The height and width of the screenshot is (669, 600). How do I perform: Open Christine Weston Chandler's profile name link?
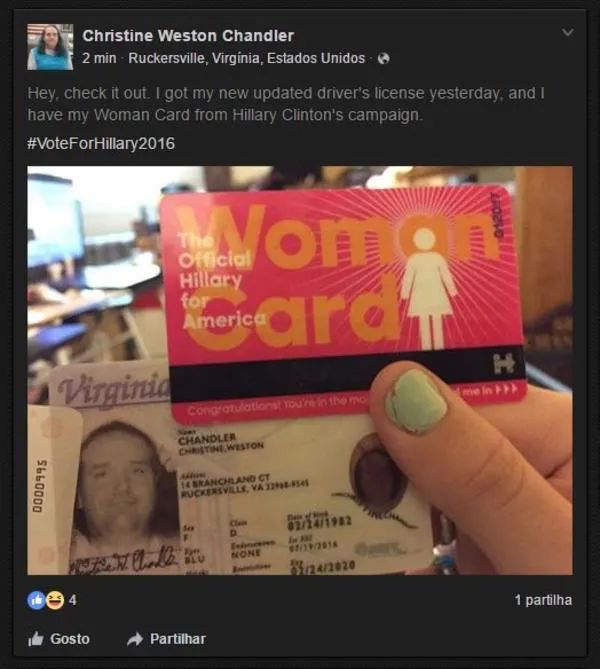188,36
